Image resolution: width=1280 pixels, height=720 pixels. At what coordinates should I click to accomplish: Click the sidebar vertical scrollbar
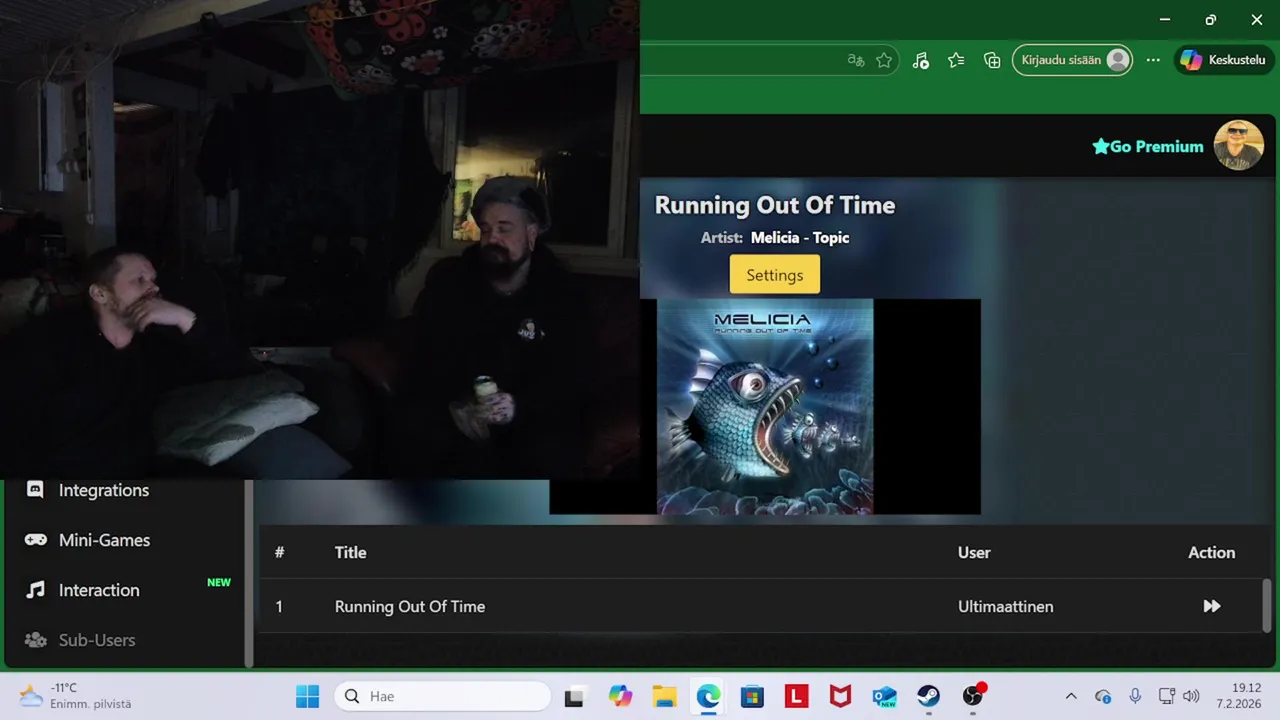249,572
